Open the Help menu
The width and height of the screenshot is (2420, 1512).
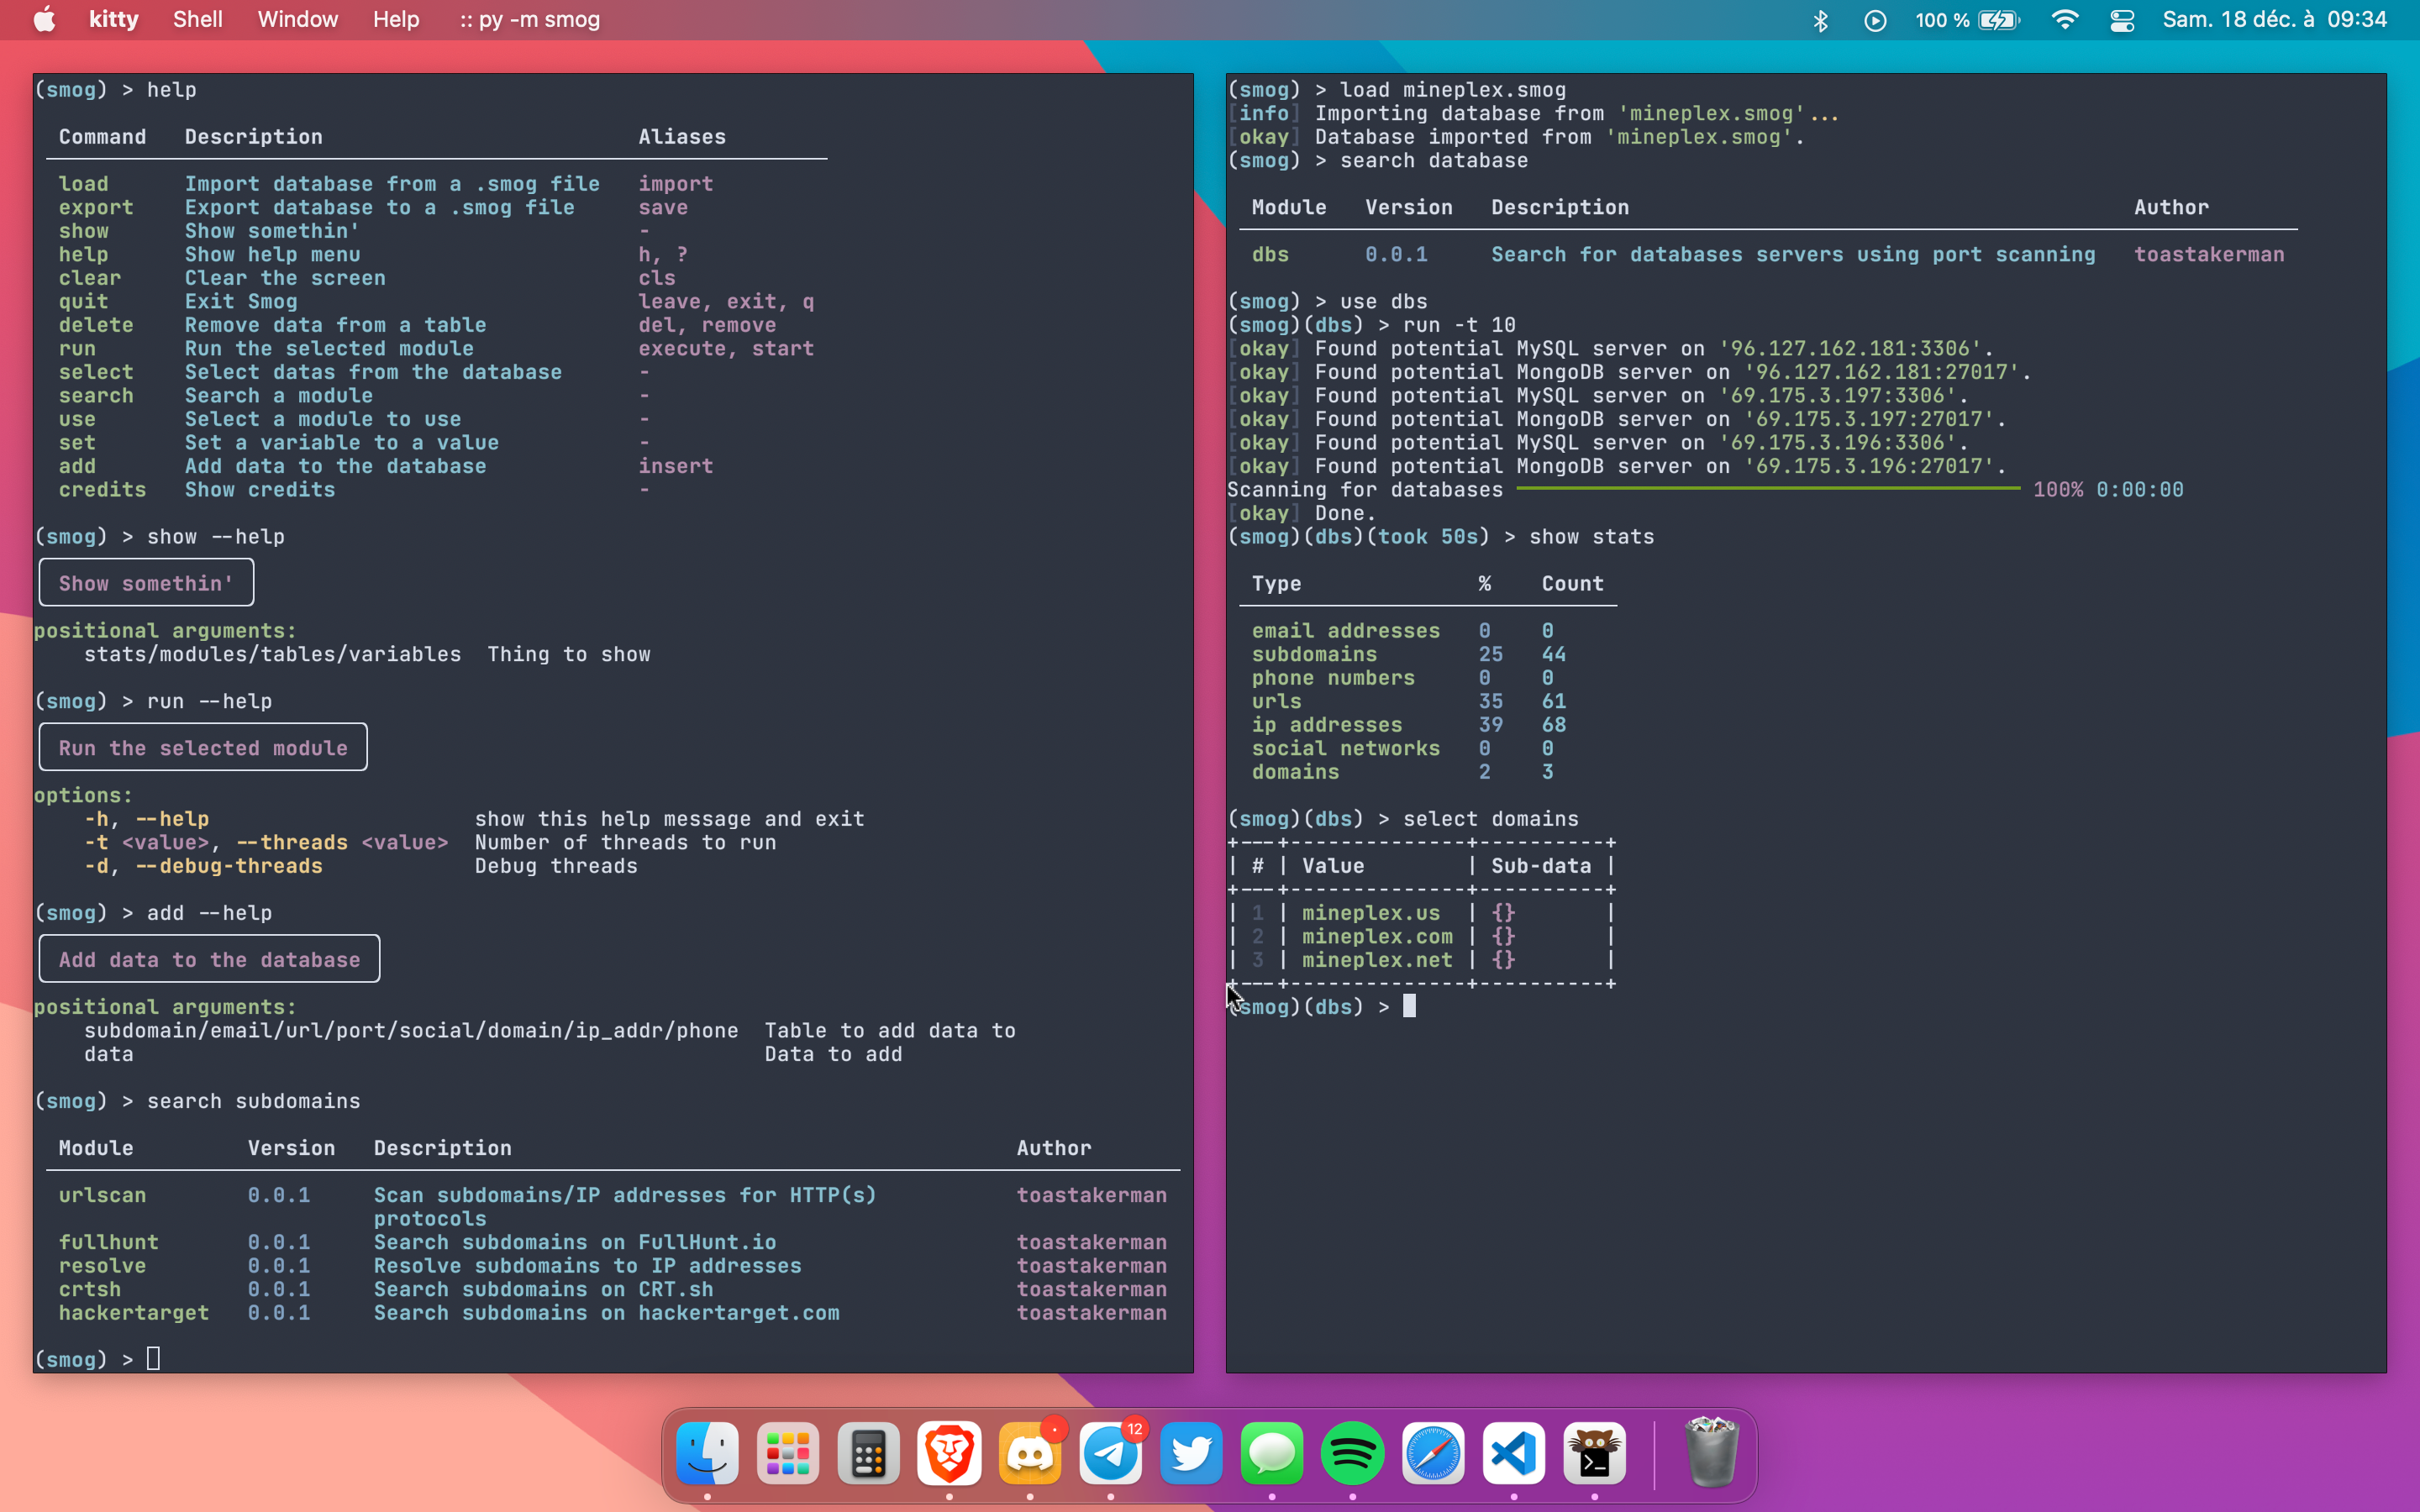[x=396, y=19]
